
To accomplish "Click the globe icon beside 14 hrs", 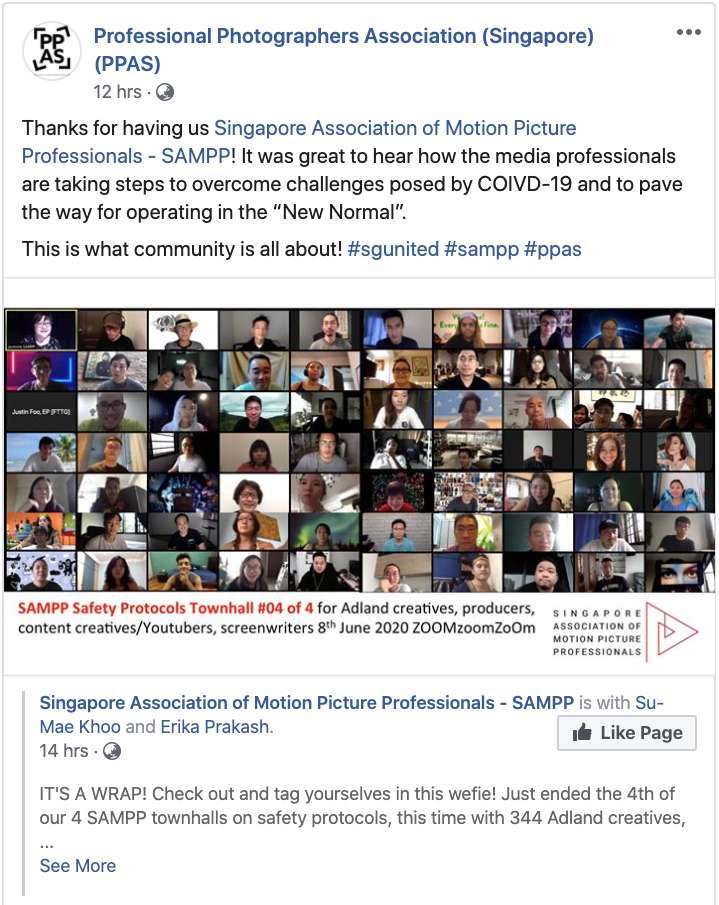I will pos(111,751).
